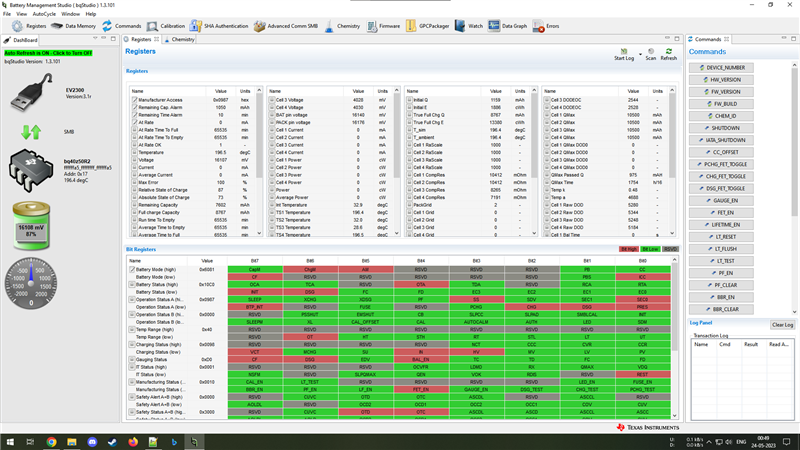Click the Start Log icon

coord(623,52)
